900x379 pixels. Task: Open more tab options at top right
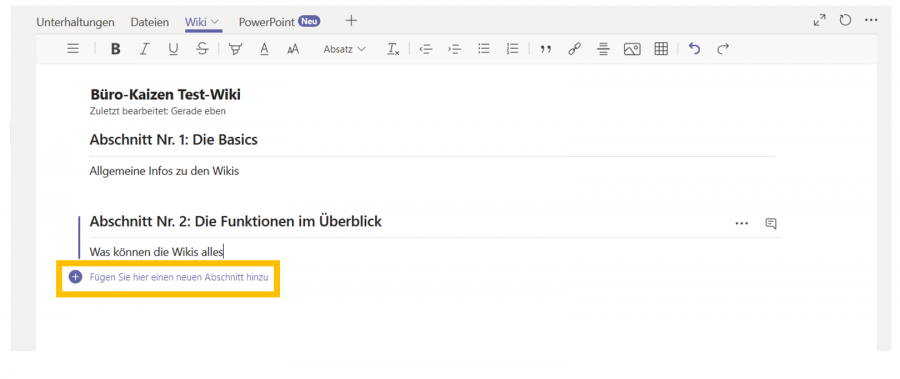(x=871, y=21)
